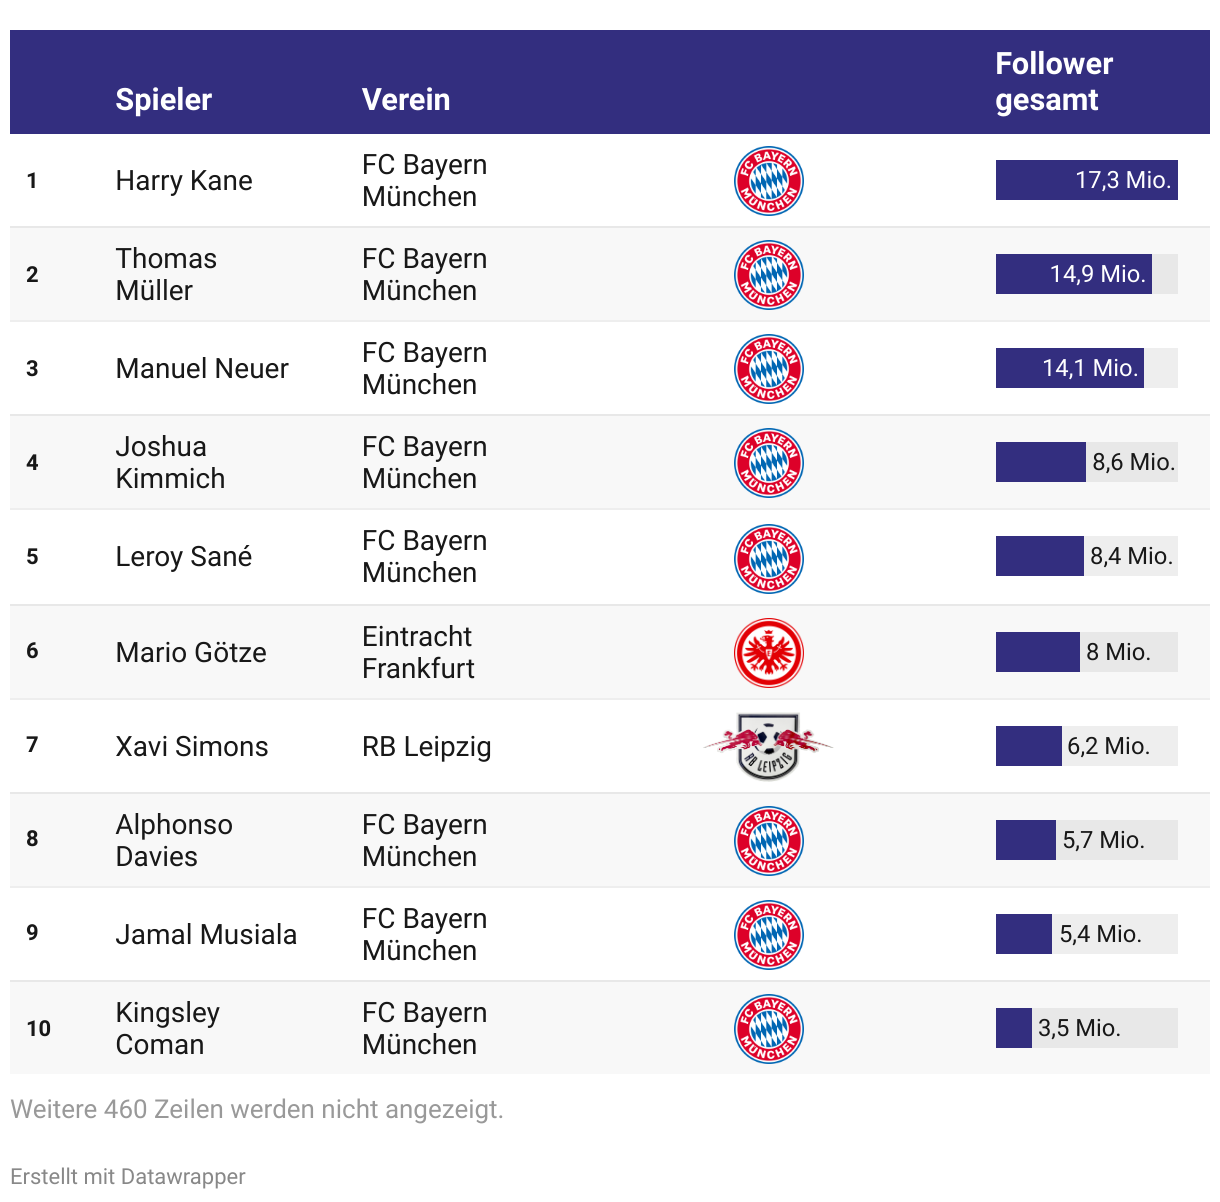Select the Xavi Simons player name

click(x=192, y=747)
